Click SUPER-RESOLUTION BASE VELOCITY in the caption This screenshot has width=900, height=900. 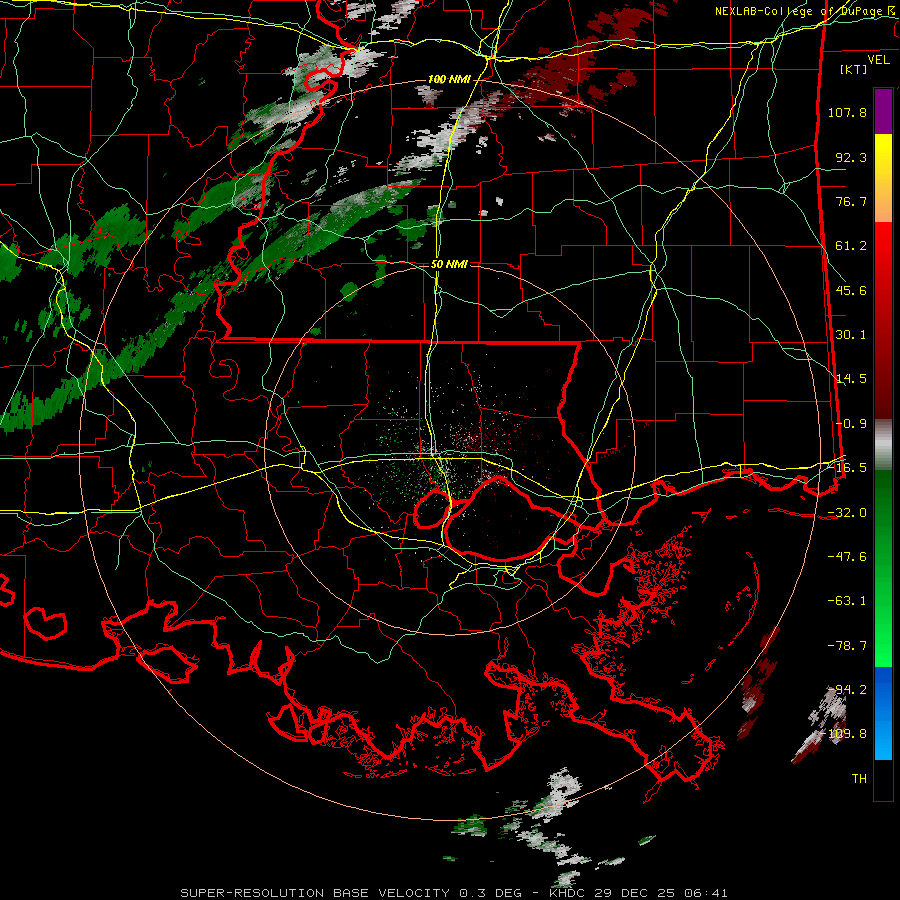315,893
